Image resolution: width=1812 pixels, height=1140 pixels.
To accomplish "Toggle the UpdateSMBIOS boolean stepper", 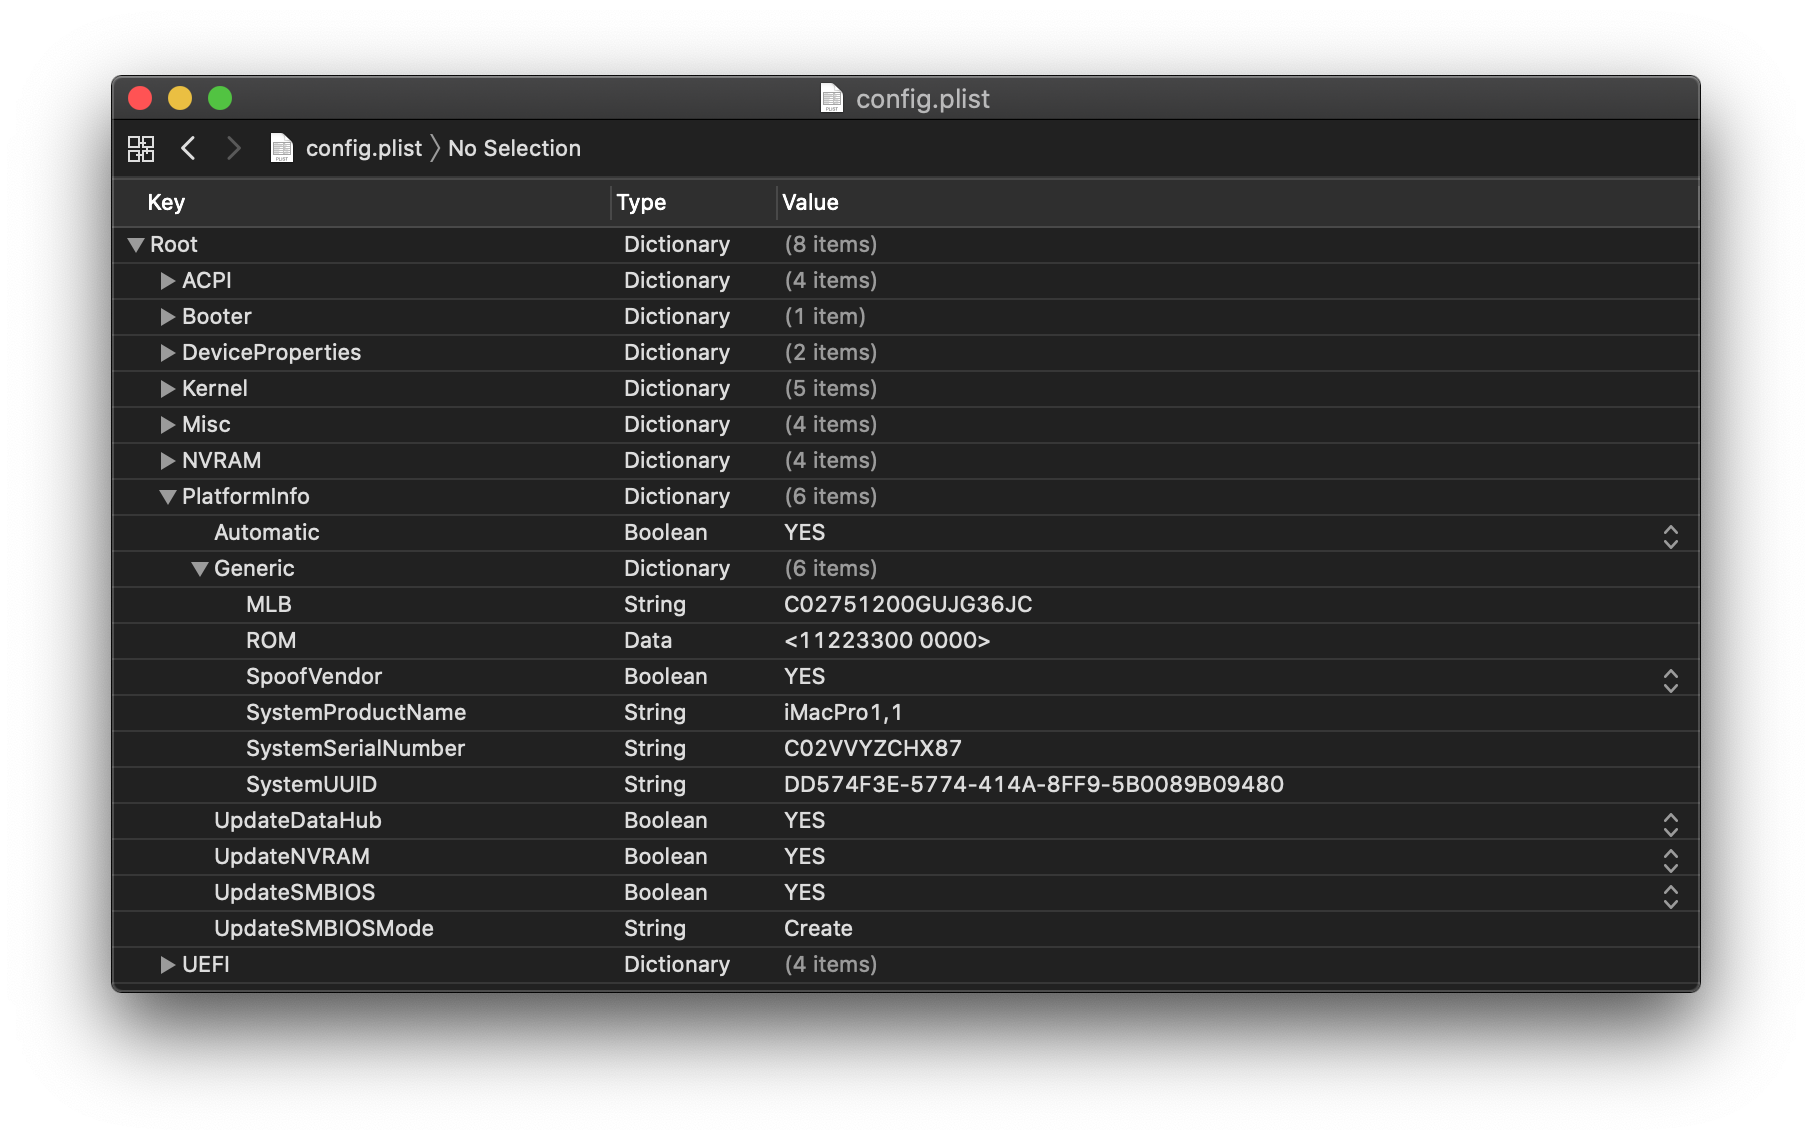I will (1670, 897).
